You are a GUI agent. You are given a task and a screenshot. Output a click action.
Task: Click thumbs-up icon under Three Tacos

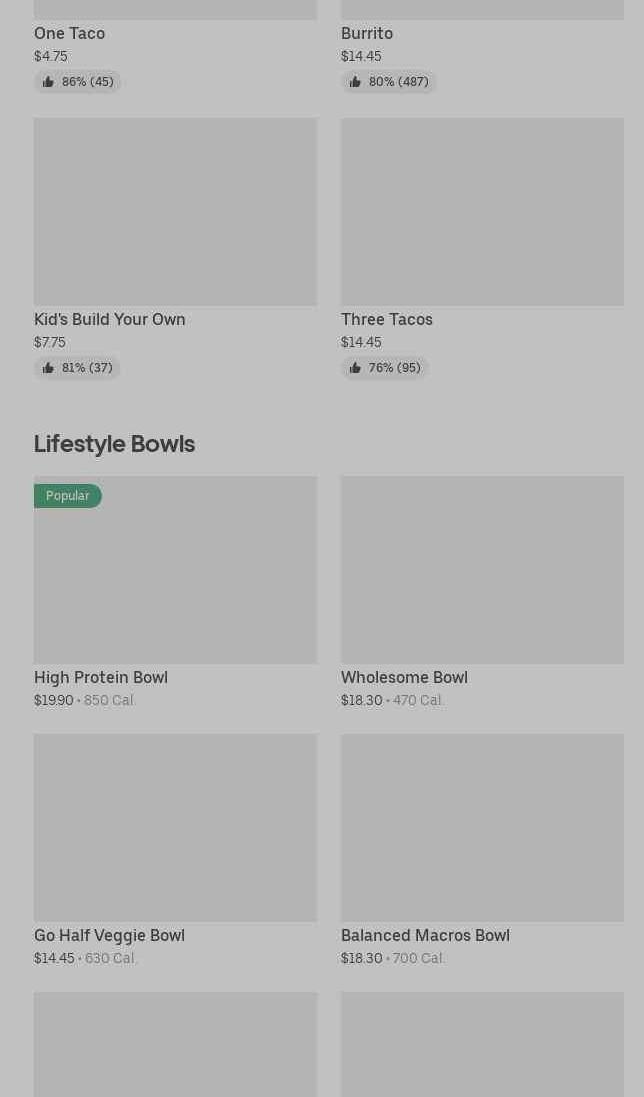tap(355, 368)
